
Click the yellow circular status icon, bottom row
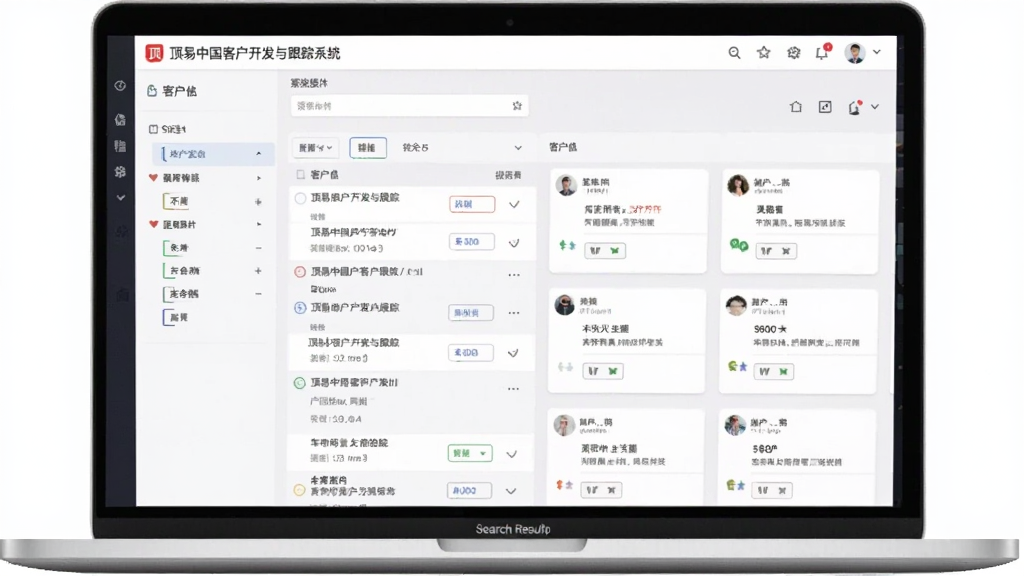299,490
